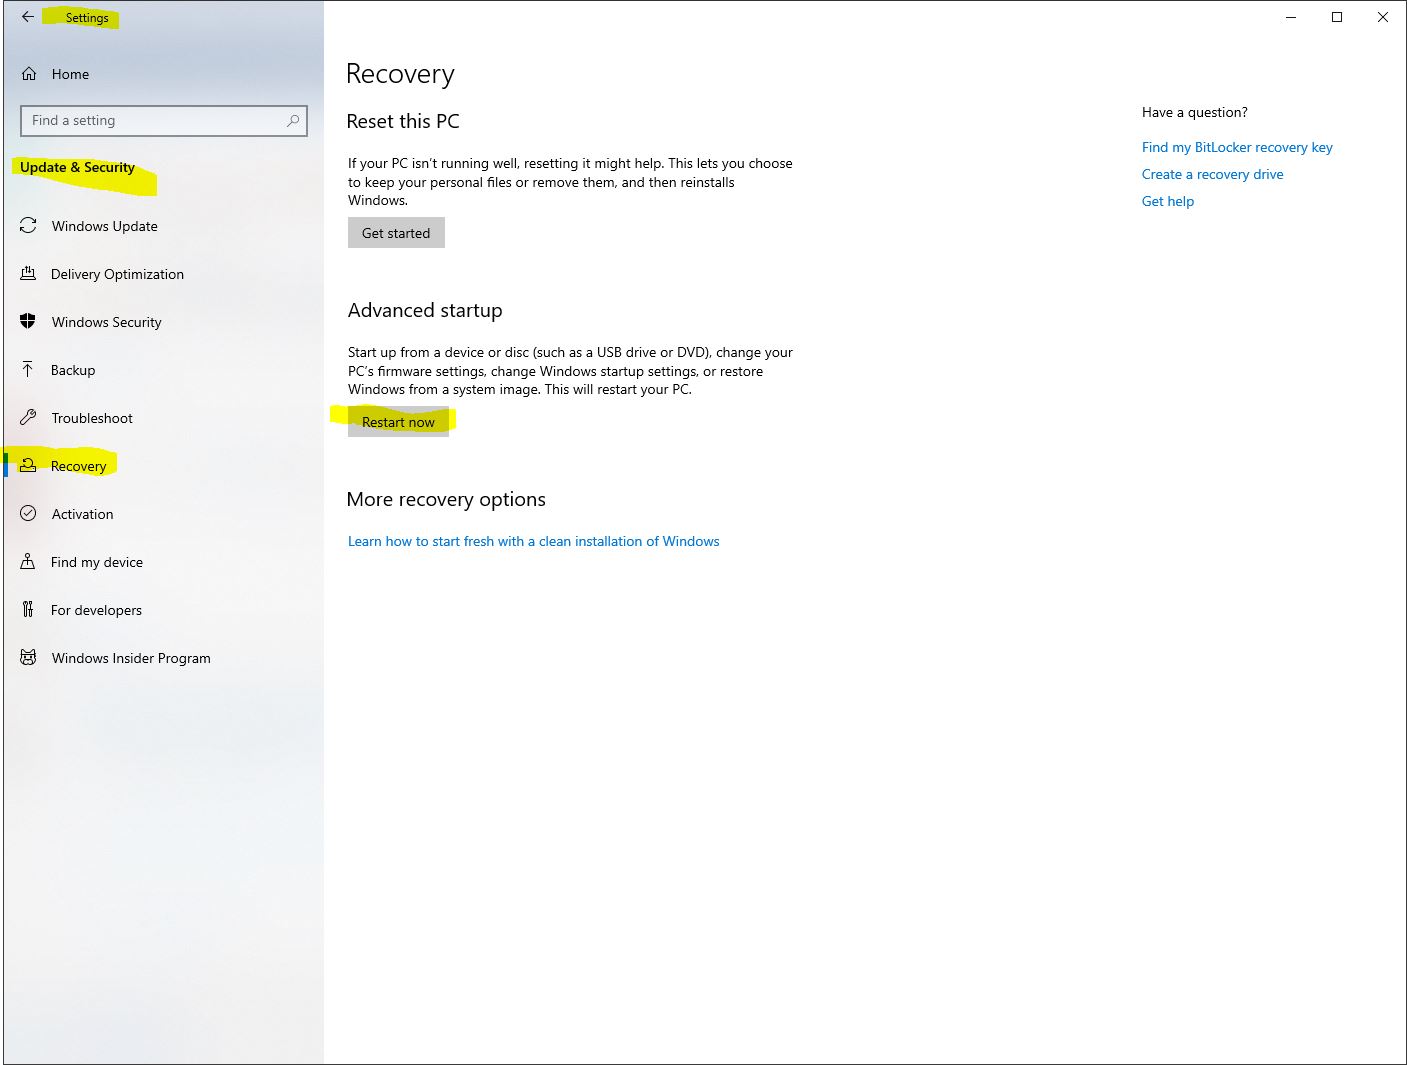Click the search magnifier icon
The image size is (1407, 1065).
[293, 121]
